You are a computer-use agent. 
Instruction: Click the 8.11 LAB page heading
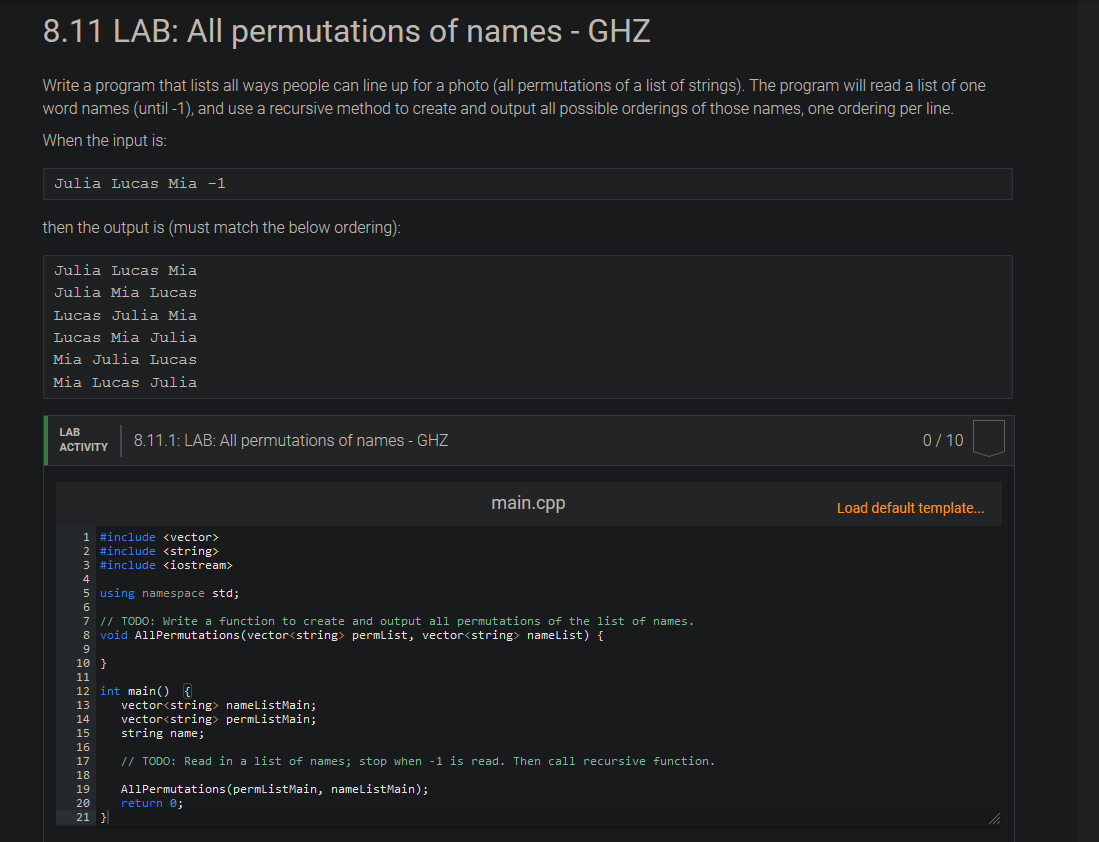click(344, 31)
